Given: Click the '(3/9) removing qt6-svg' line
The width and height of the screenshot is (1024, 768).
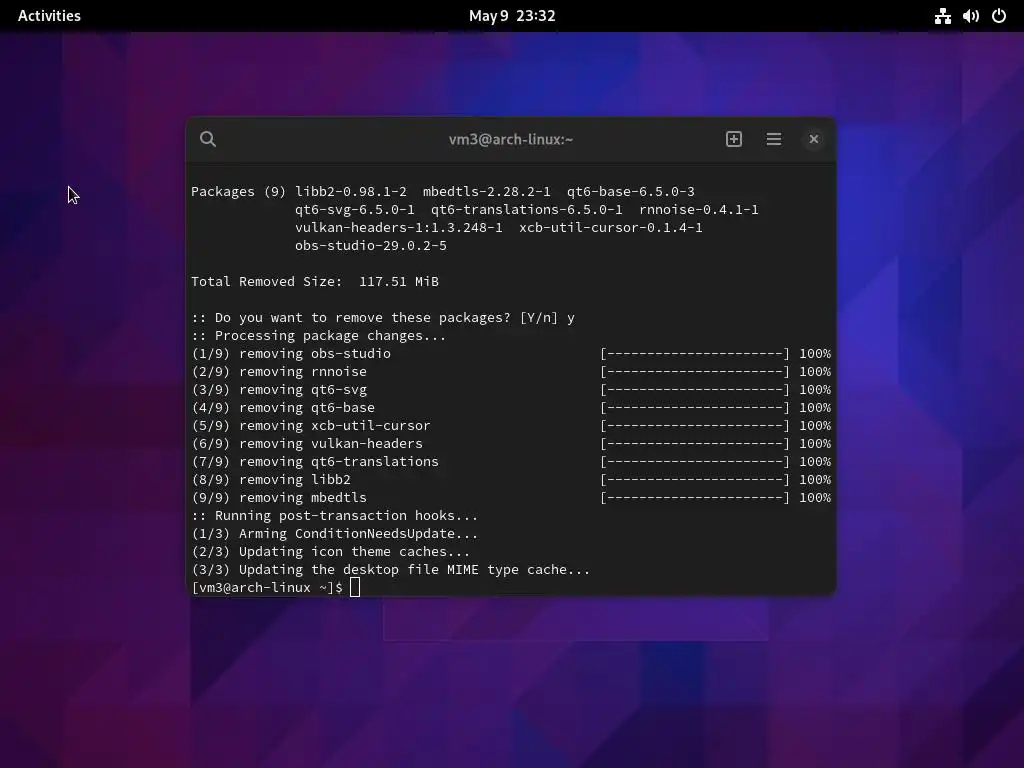Looking at the screenshot, I should 280,389.
